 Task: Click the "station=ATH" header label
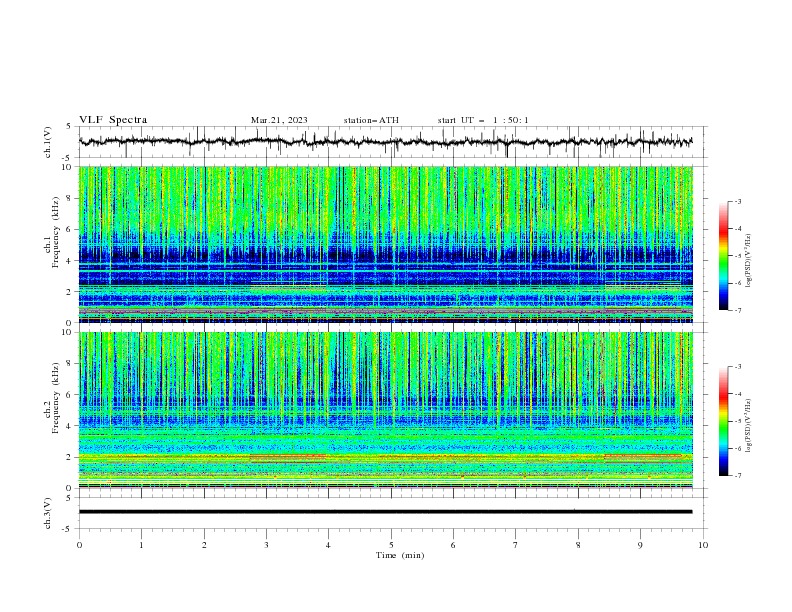tap(371, 120)
